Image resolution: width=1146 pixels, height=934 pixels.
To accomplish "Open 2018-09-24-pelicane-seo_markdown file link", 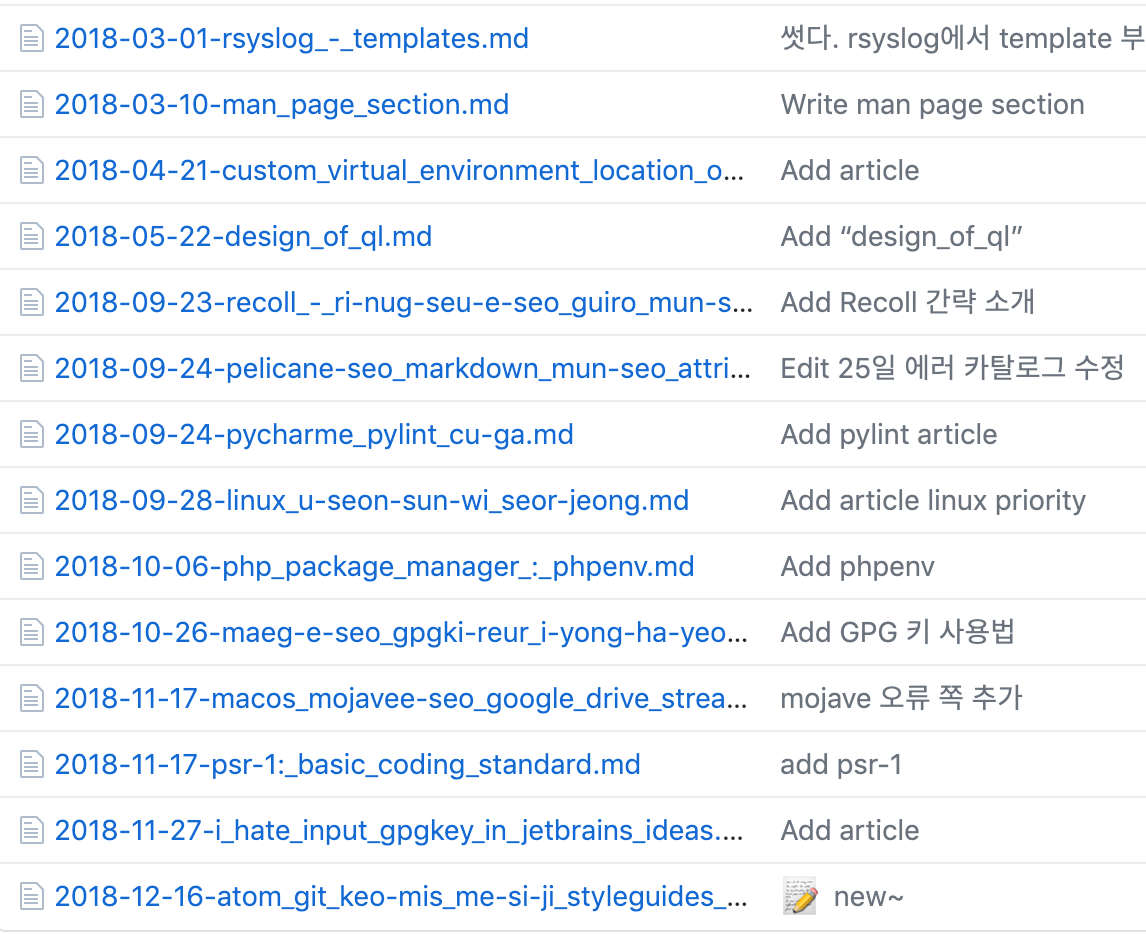I will [403, 368].
